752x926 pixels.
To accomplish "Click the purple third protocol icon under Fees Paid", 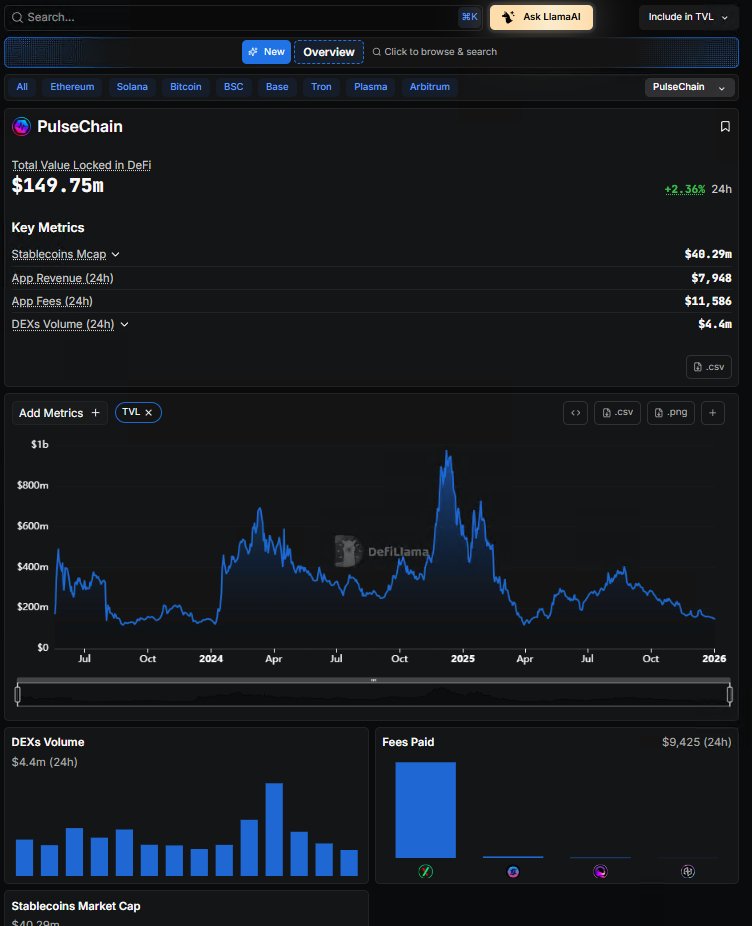I will click(x=600, y=871).
